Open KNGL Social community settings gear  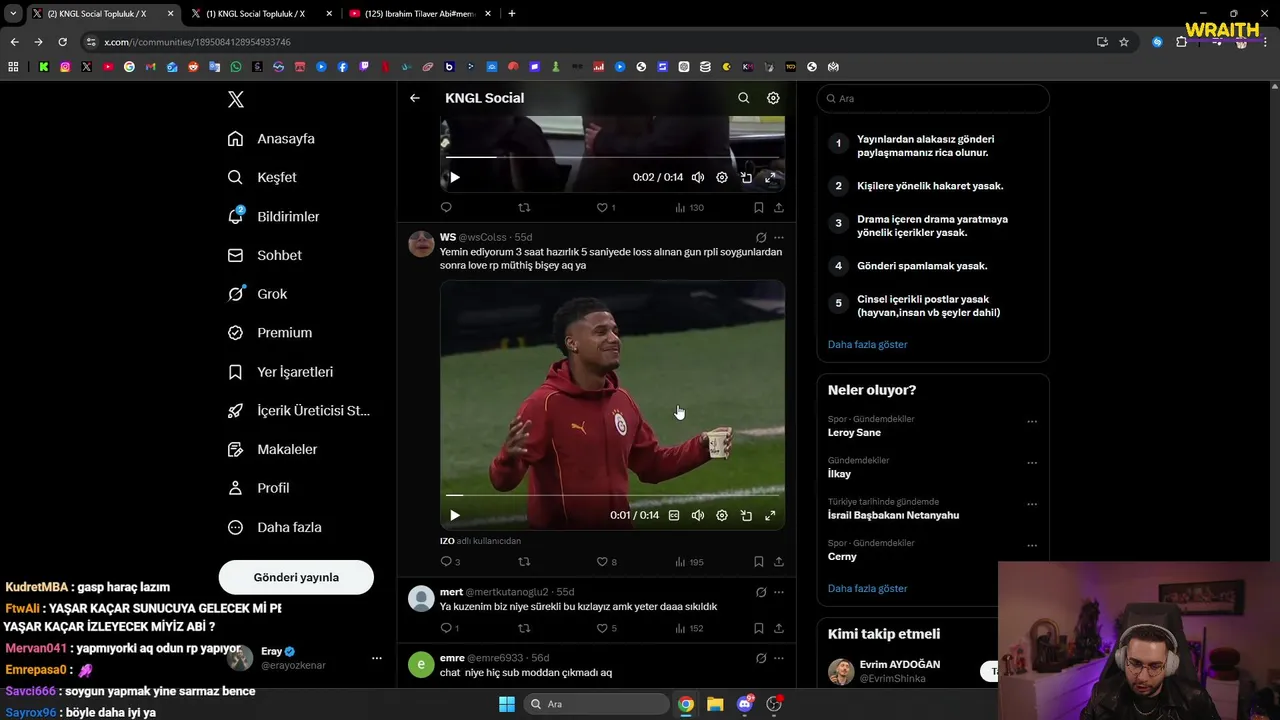click(x=773, y=98)
